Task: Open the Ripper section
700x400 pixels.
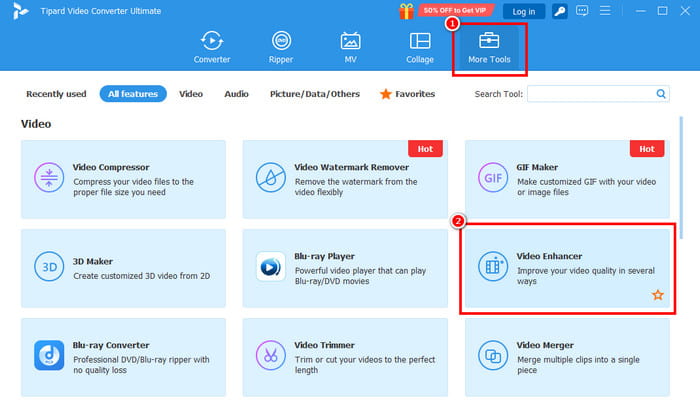Action: [x=281, y=47]
